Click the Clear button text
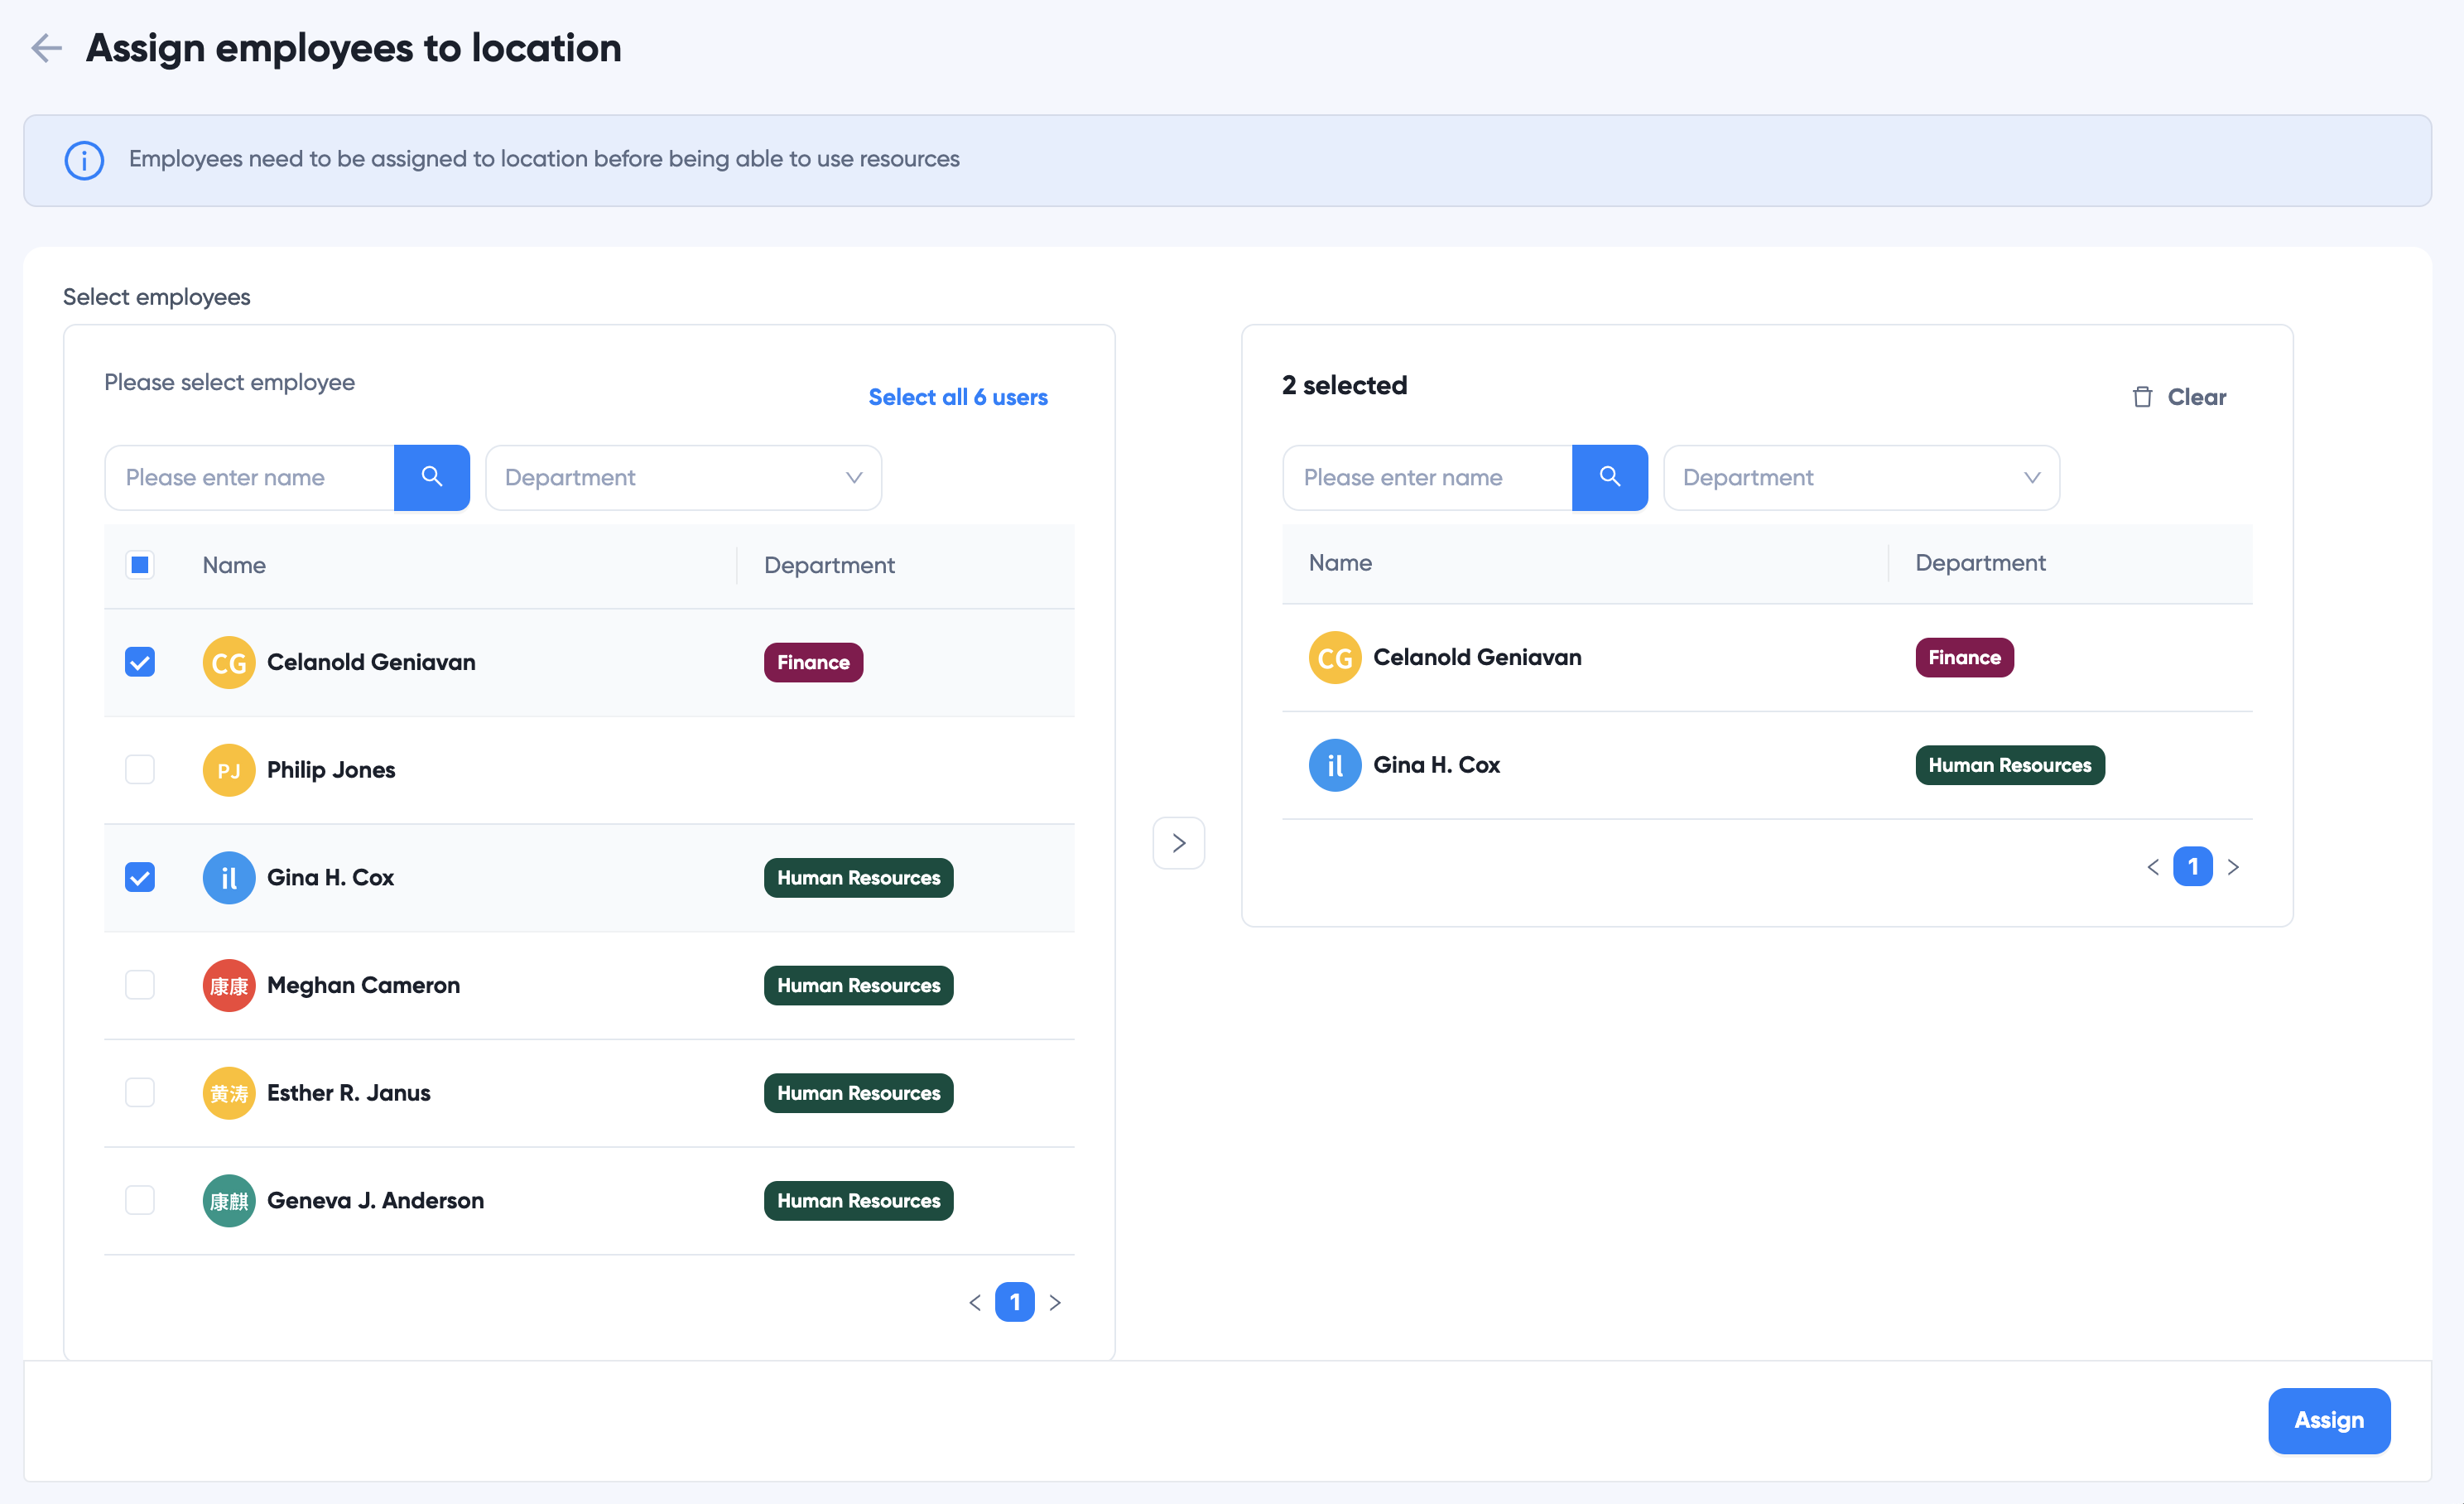2464x1504 pixels. [x=2197, y=397]
